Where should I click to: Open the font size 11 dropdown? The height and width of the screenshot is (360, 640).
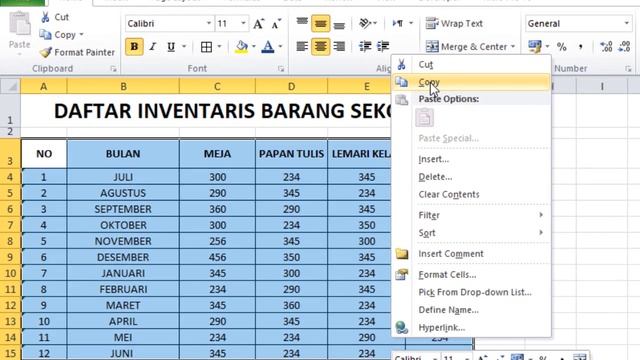coord(243,24)
